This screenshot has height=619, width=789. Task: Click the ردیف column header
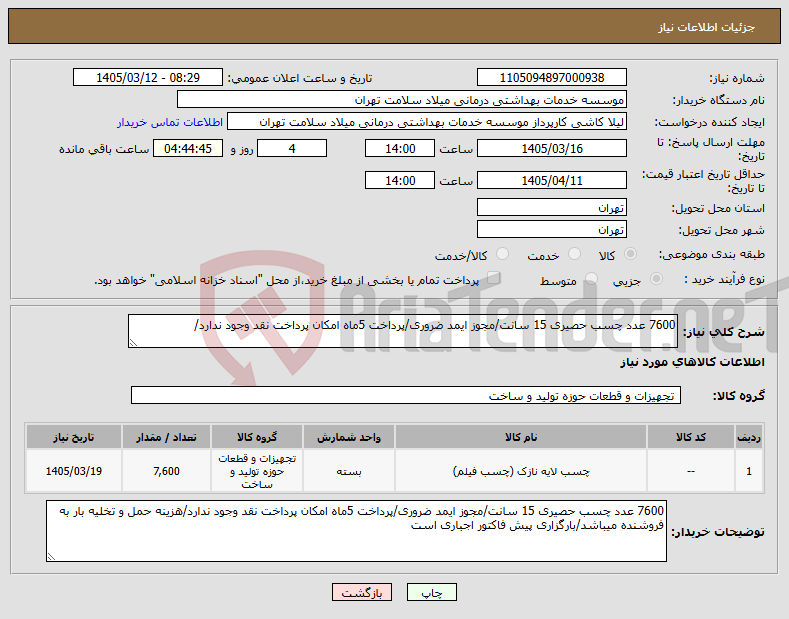coord(749,437)
